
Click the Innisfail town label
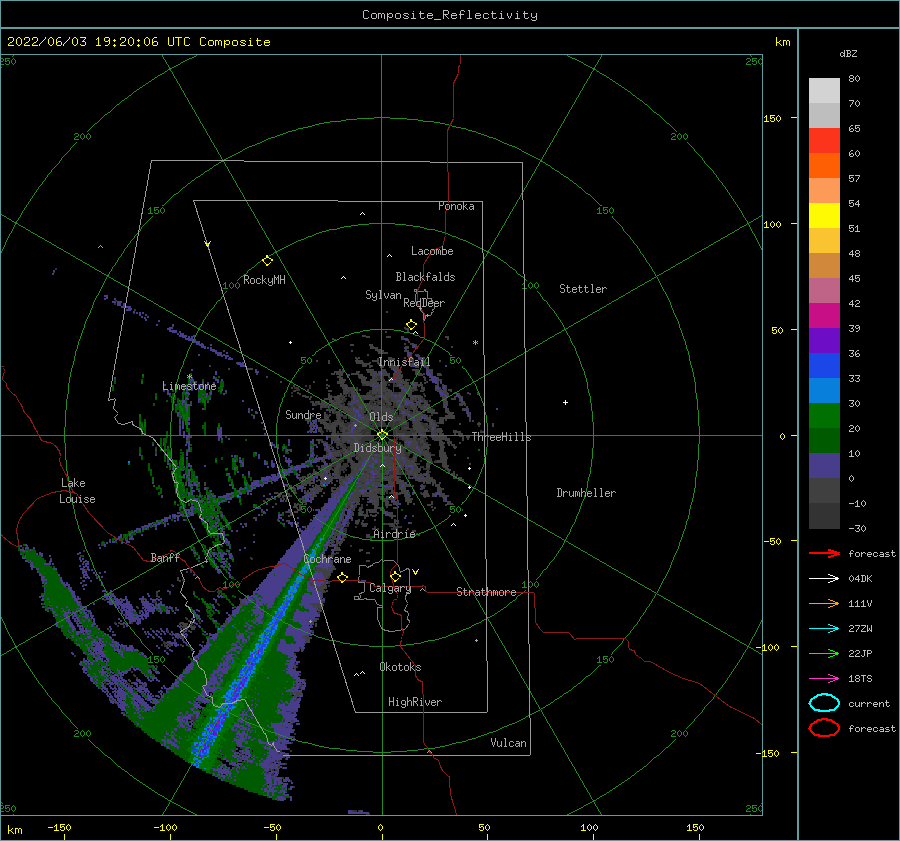(x=404, y=362)
